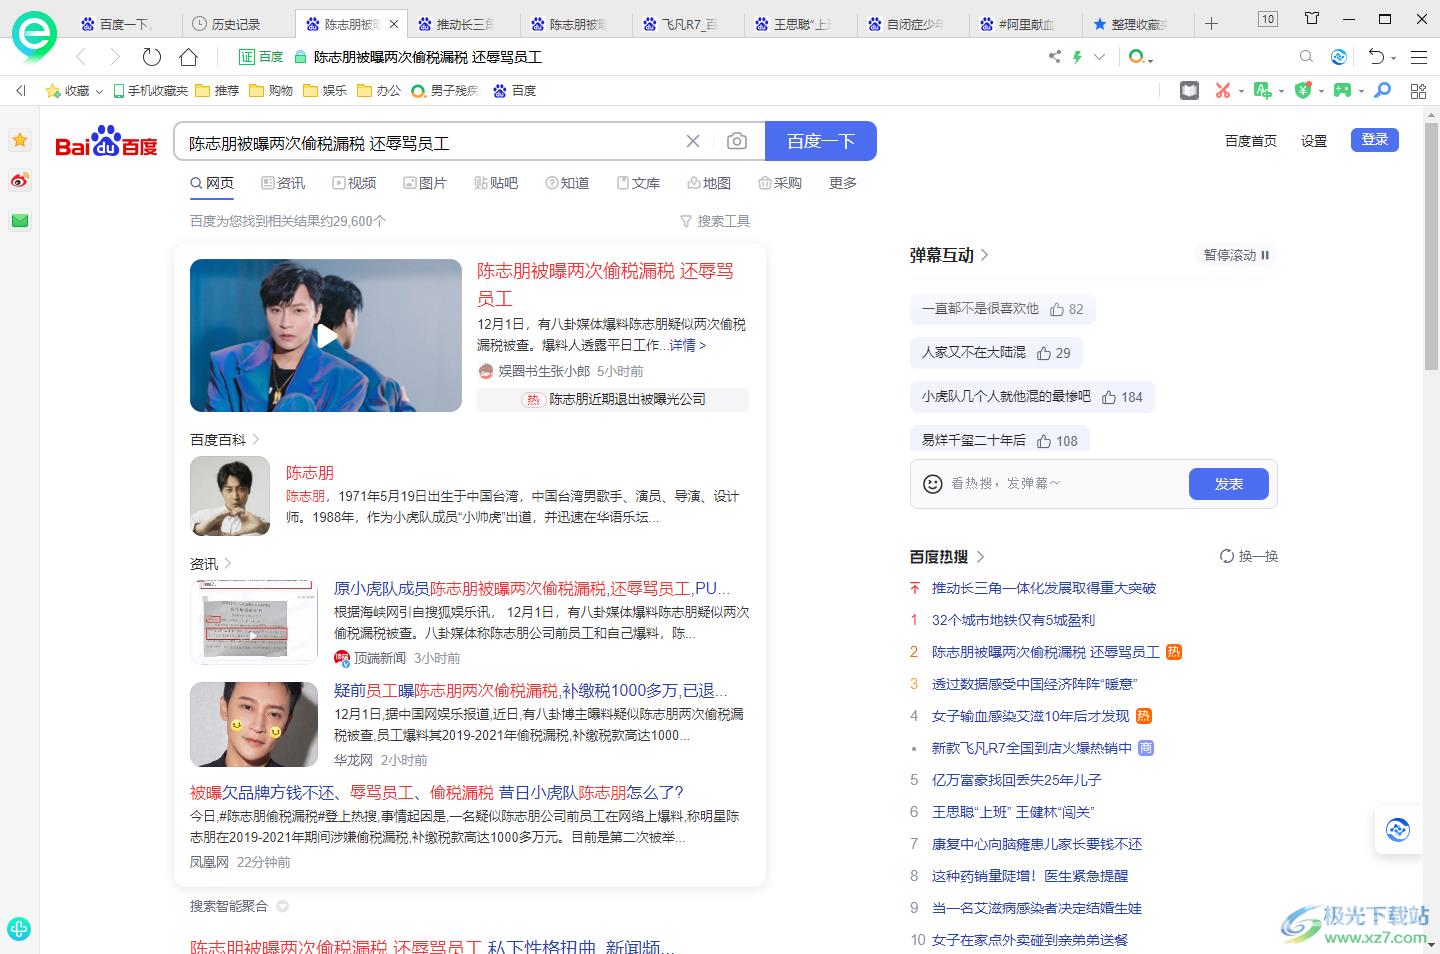
Task: Clear the Baidu search box text
Action: 693,142
